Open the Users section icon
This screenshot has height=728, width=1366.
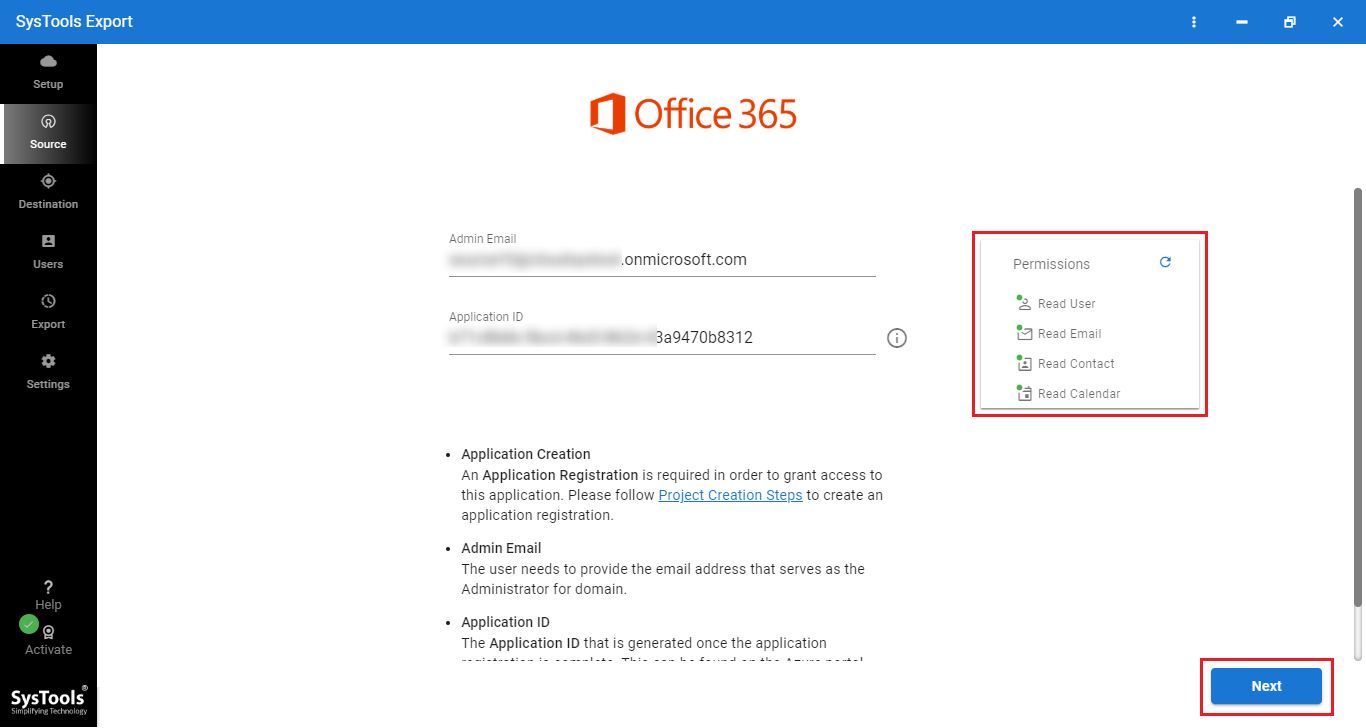tap(48, 242)
